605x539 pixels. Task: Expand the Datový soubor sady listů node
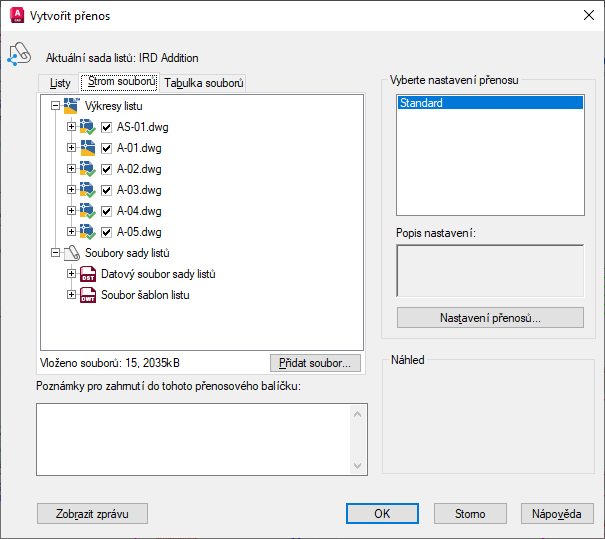coord(71,274)
